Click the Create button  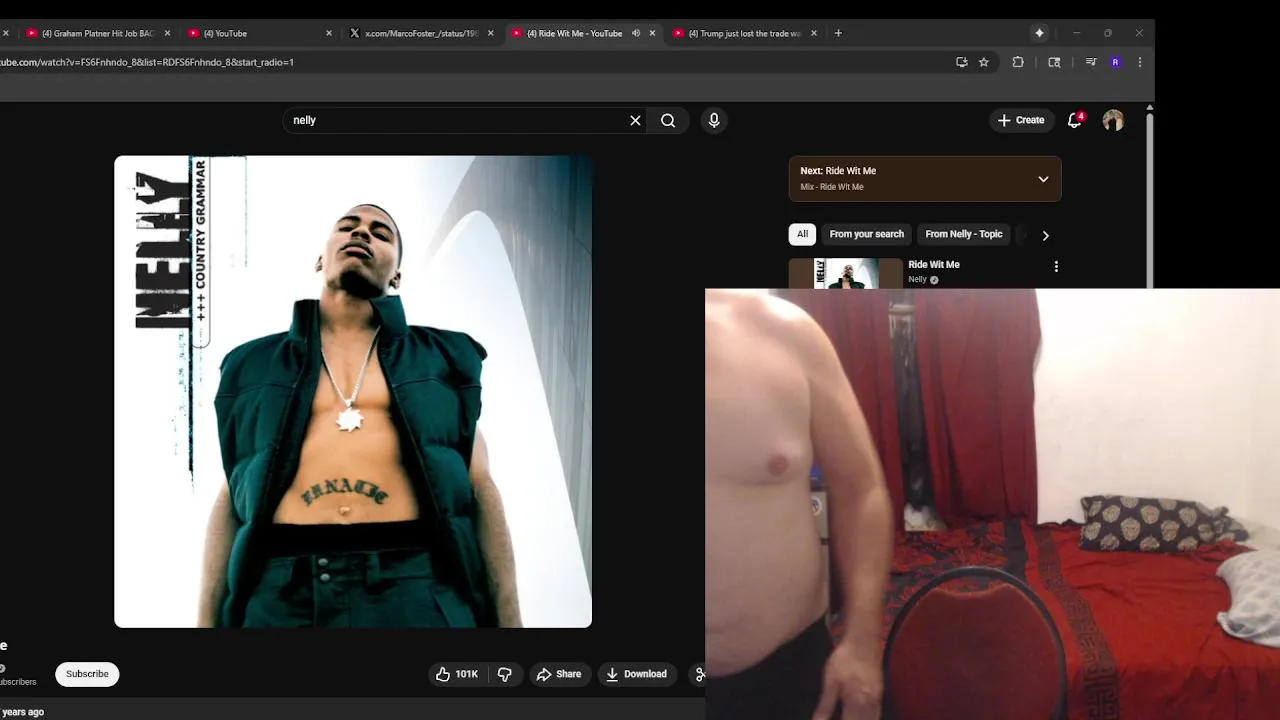tap(1021, 120)
